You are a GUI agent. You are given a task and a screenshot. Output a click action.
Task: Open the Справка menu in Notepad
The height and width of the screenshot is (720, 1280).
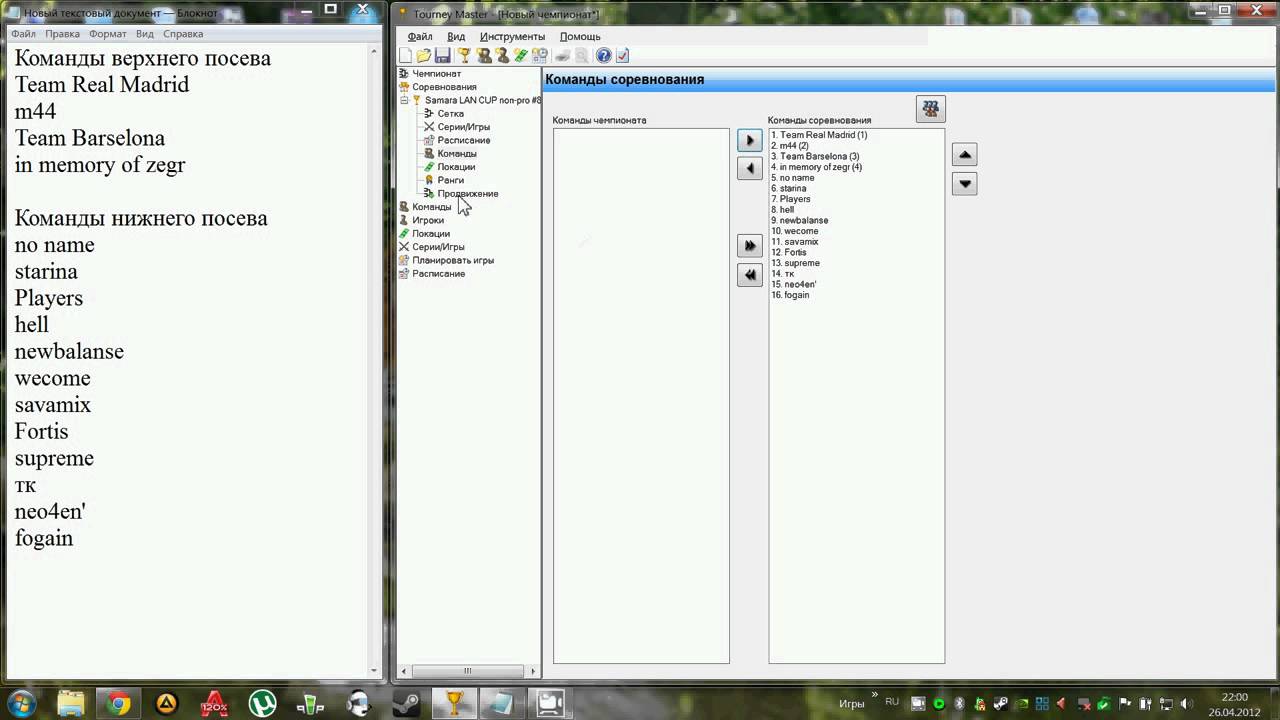tap(183, 34)
